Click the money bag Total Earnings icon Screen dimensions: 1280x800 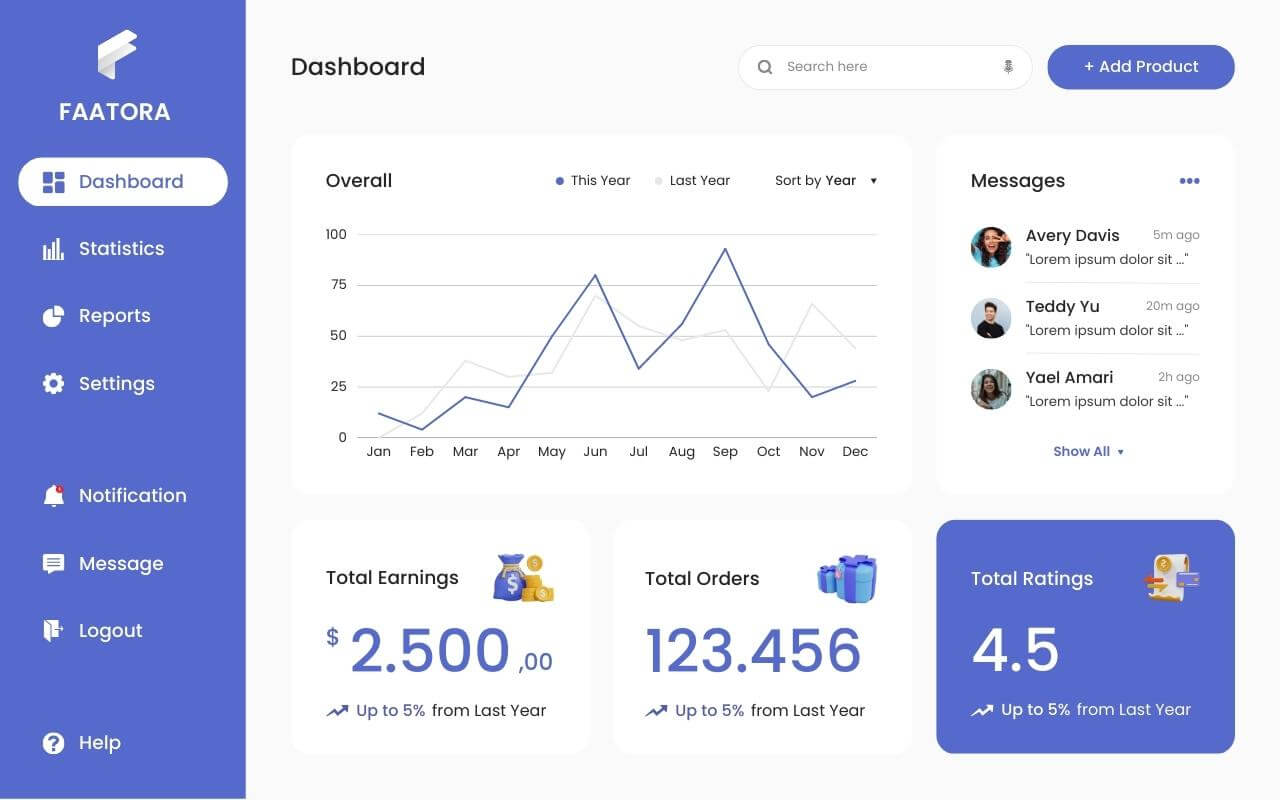[523, 578]
